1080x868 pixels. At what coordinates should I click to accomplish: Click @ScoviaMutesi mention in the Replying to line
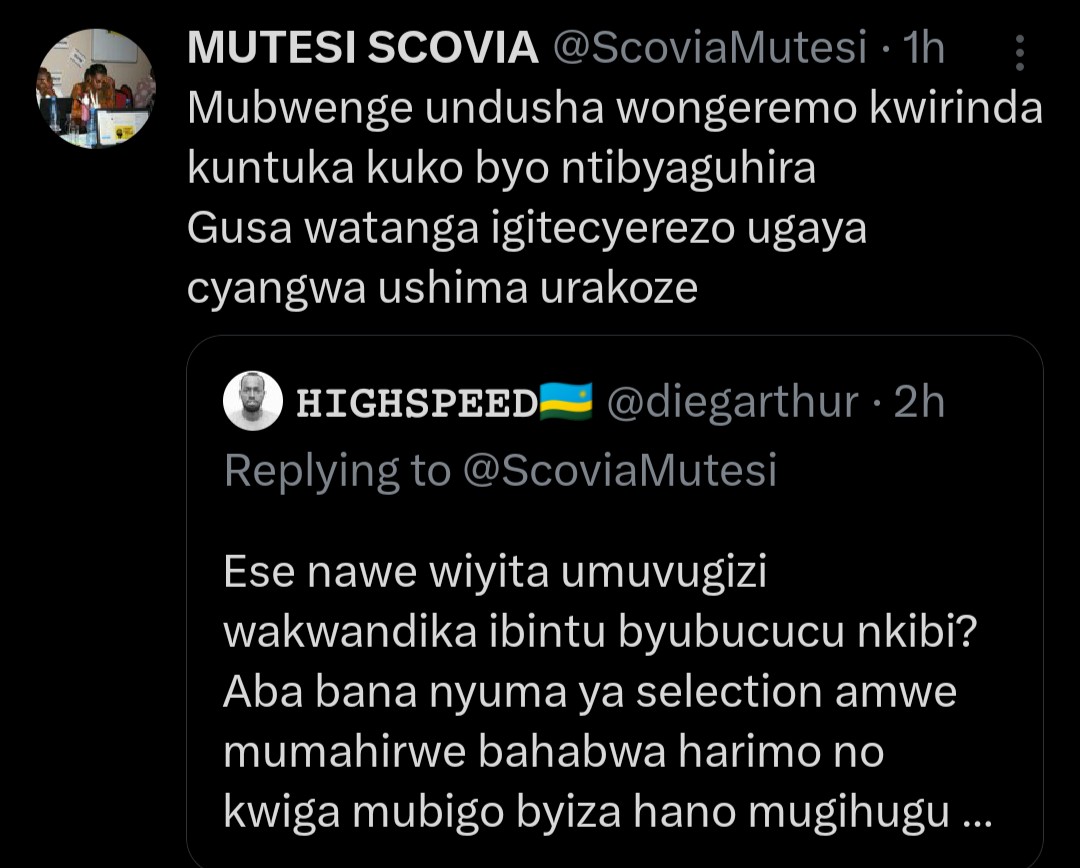pyautogui.click(x=619, y=470)
